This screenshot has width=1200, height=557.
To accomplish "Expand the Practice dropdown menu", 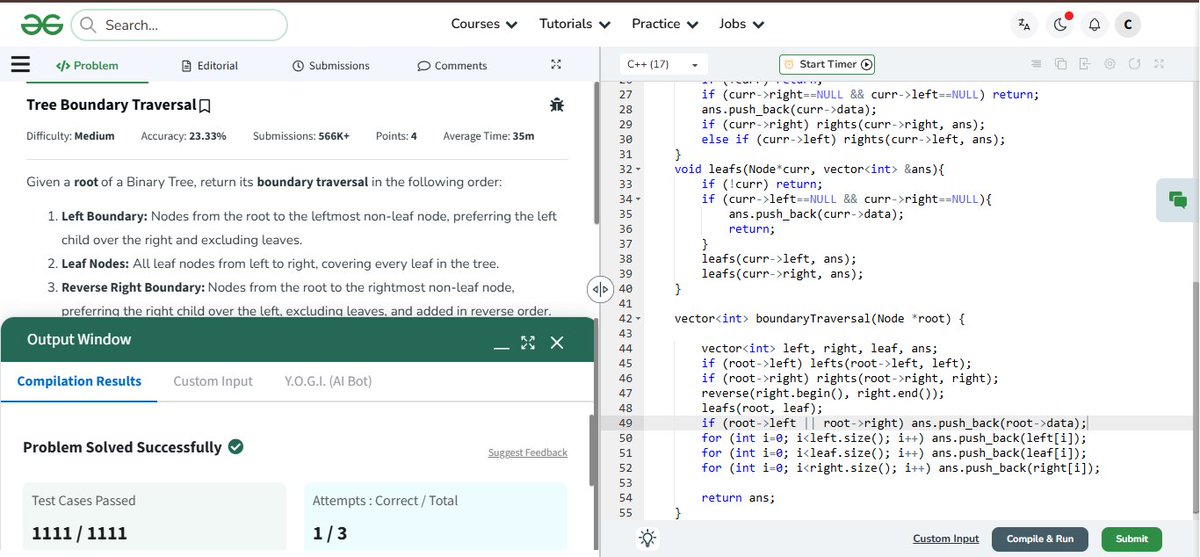I will [x=665, y=24].
